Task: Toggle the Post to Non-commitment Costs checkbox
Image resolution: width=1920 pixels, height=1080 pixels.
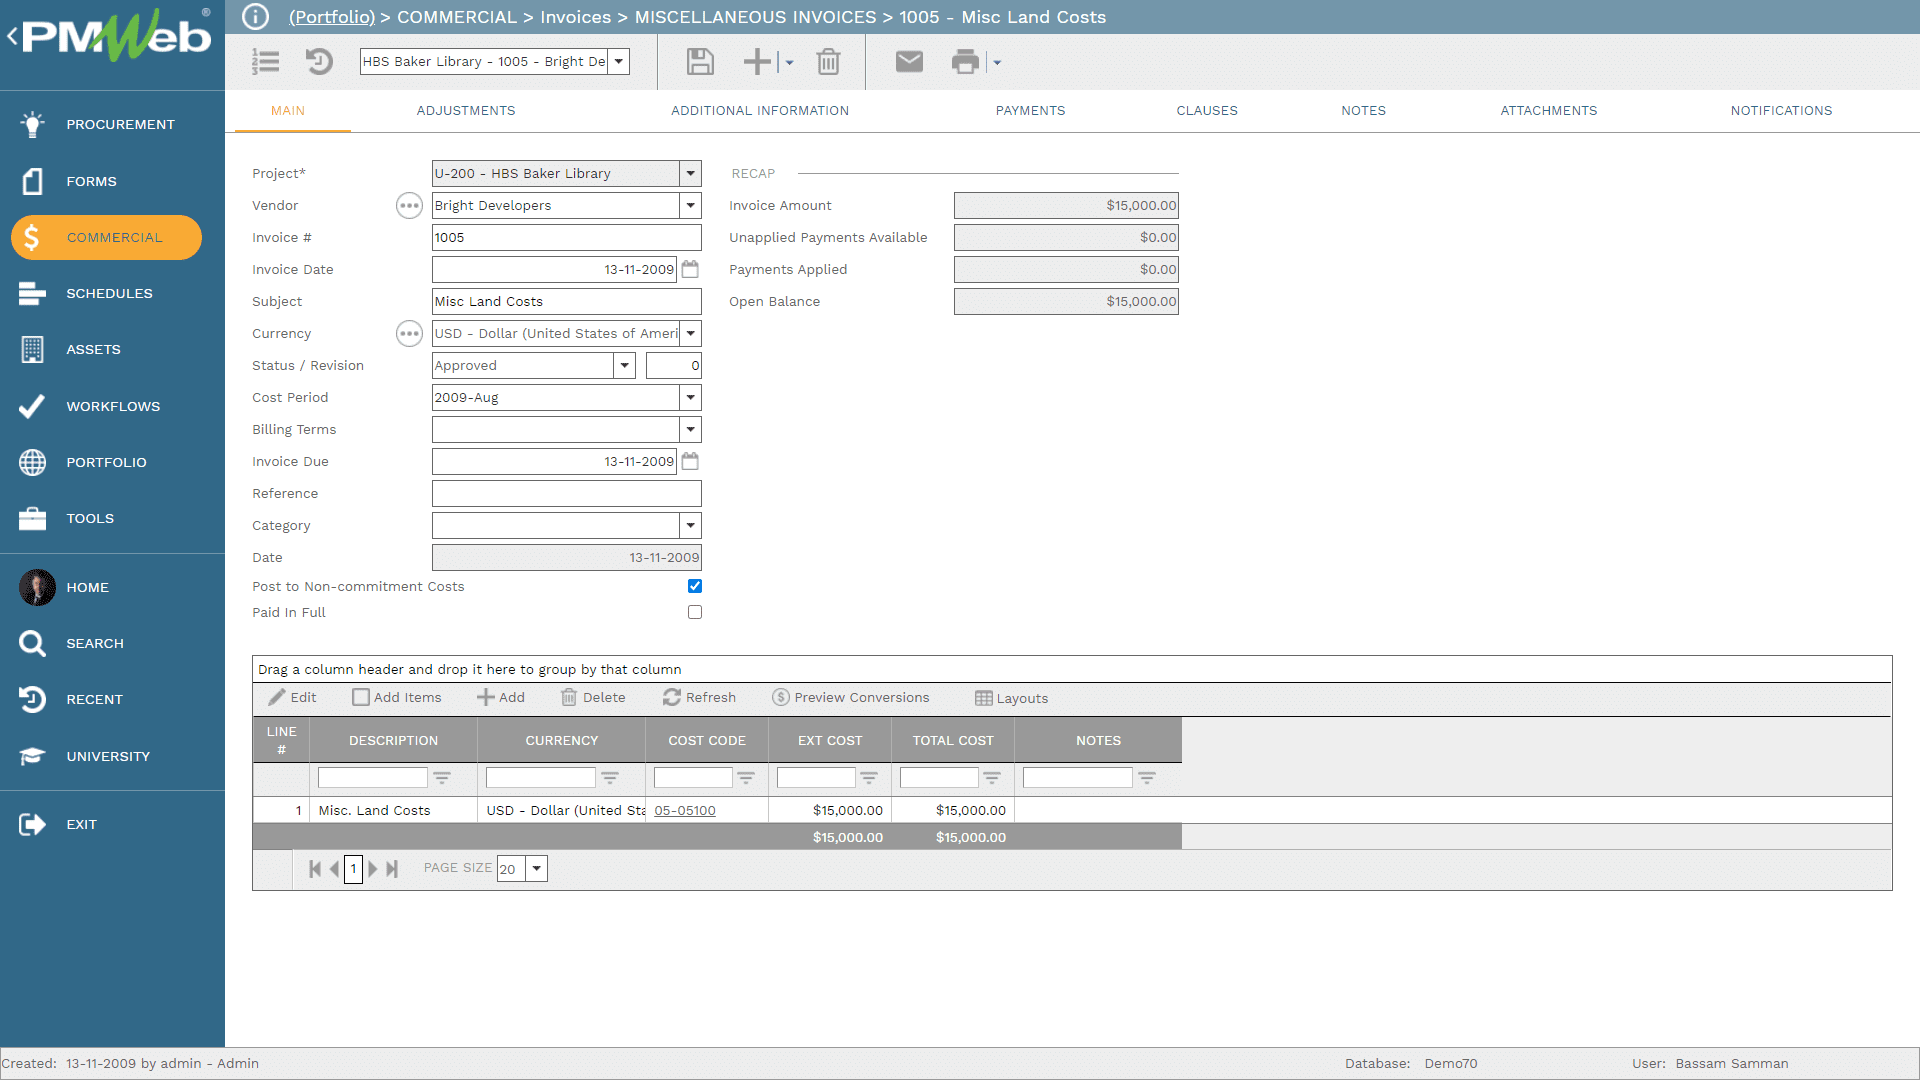Action: [x=694, y=587]
